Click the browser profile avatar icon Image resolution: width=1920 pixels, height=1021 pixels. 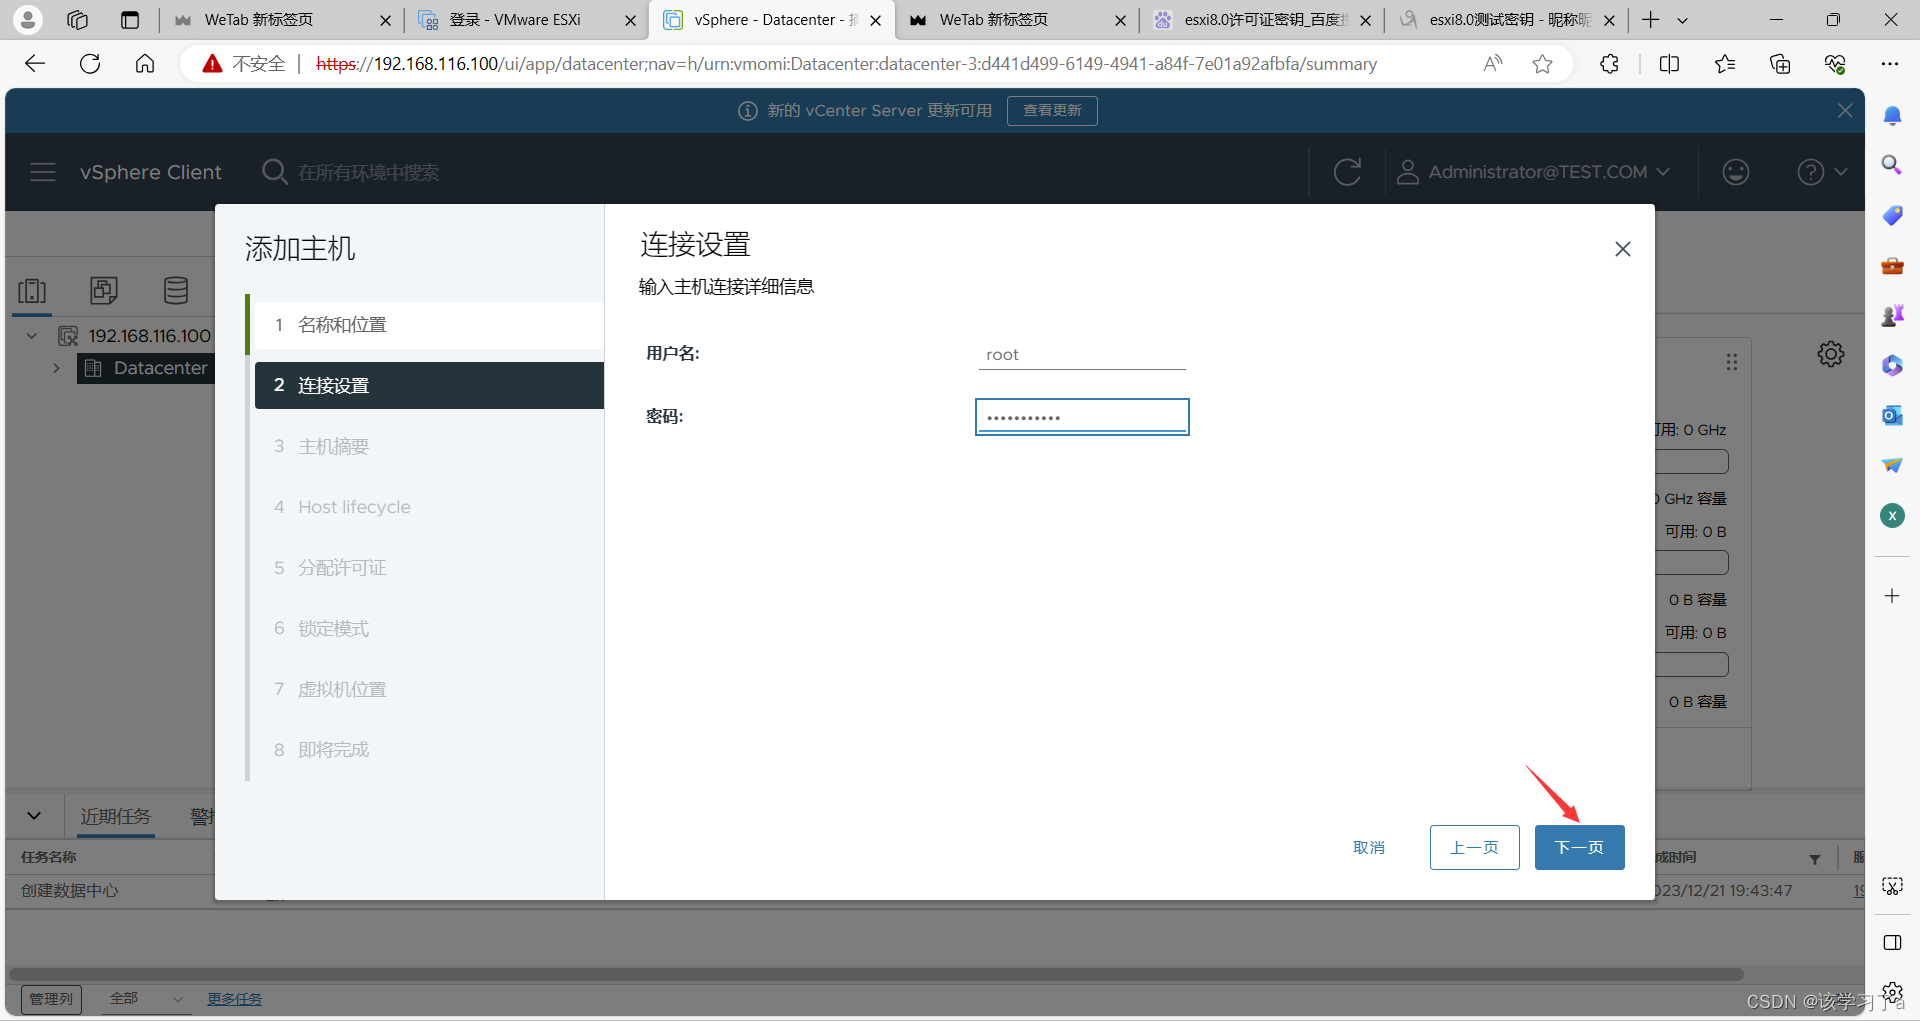pyautogui.click(x=28, y=19)
